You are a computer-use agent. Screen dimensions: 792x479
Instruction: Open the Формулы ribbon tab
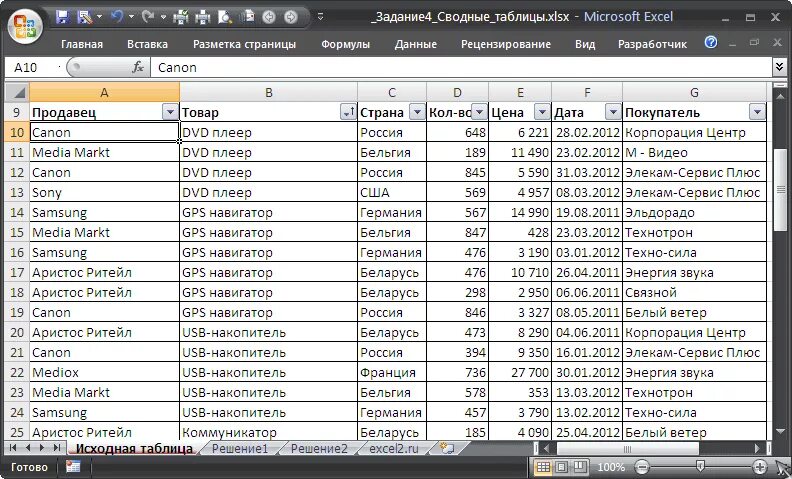coord(345,44)
